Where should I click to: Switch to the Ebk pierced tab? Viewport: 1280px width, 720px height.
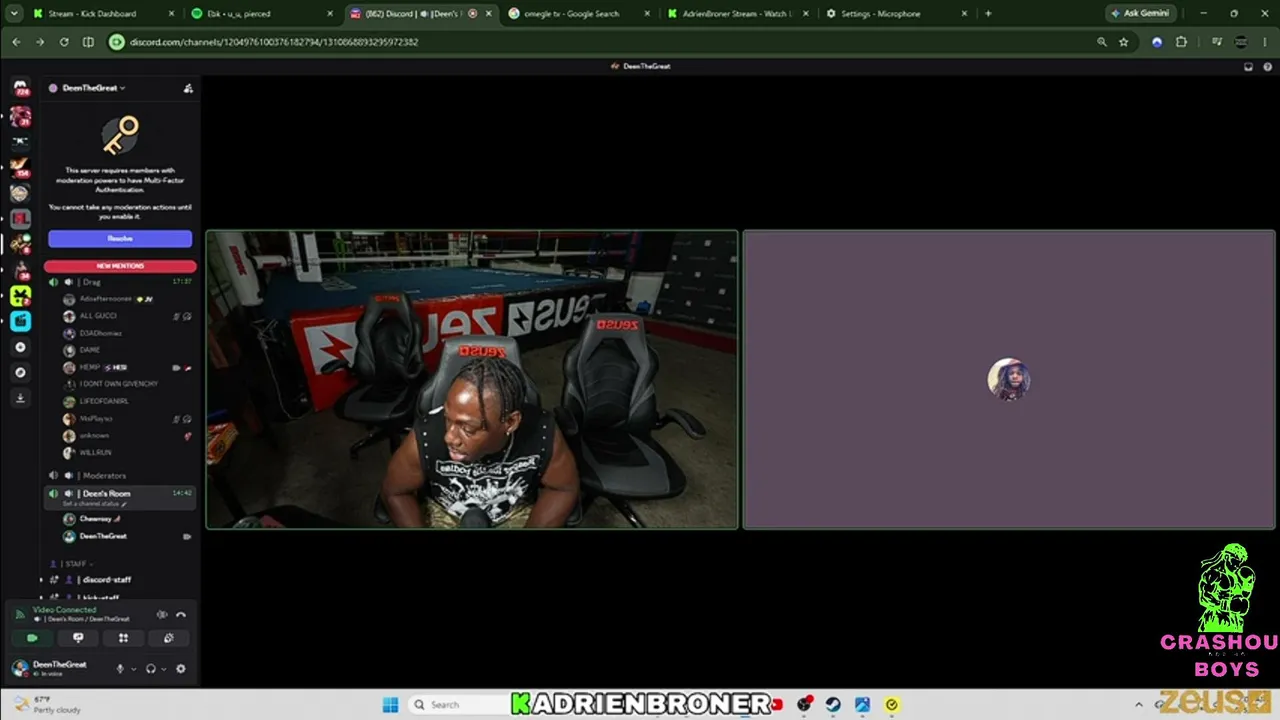[x=262, y=14]
